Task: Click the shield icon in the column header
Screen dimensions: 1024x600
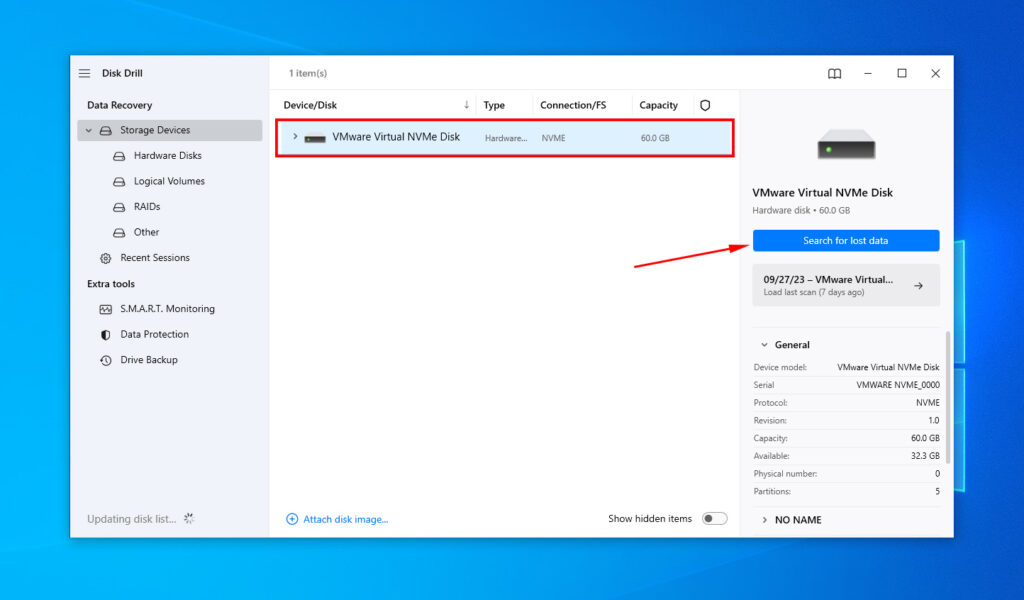Action: [705, 105]
